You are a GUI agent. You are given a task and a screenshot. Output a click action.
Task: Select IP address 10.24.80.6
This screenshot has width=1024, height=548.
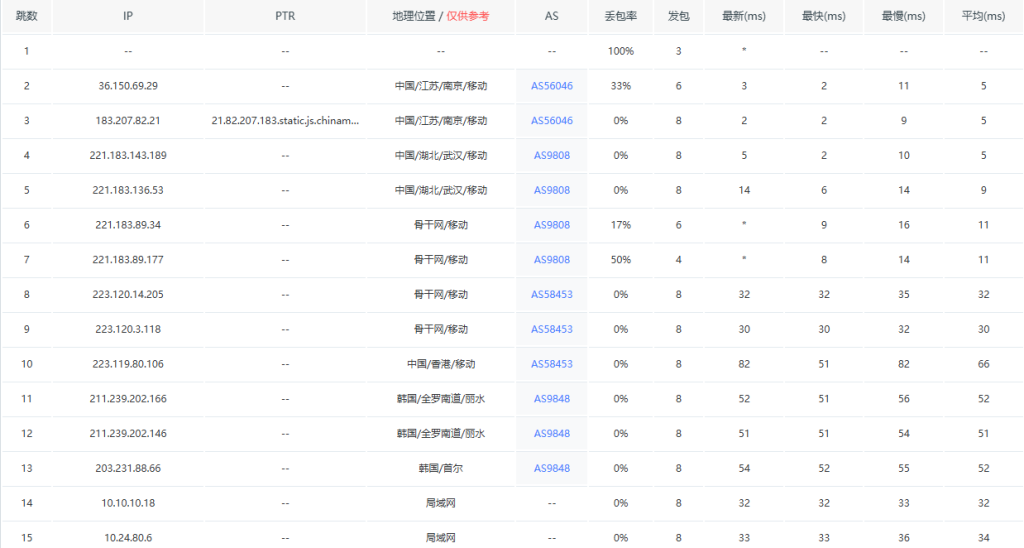[128, 538]
